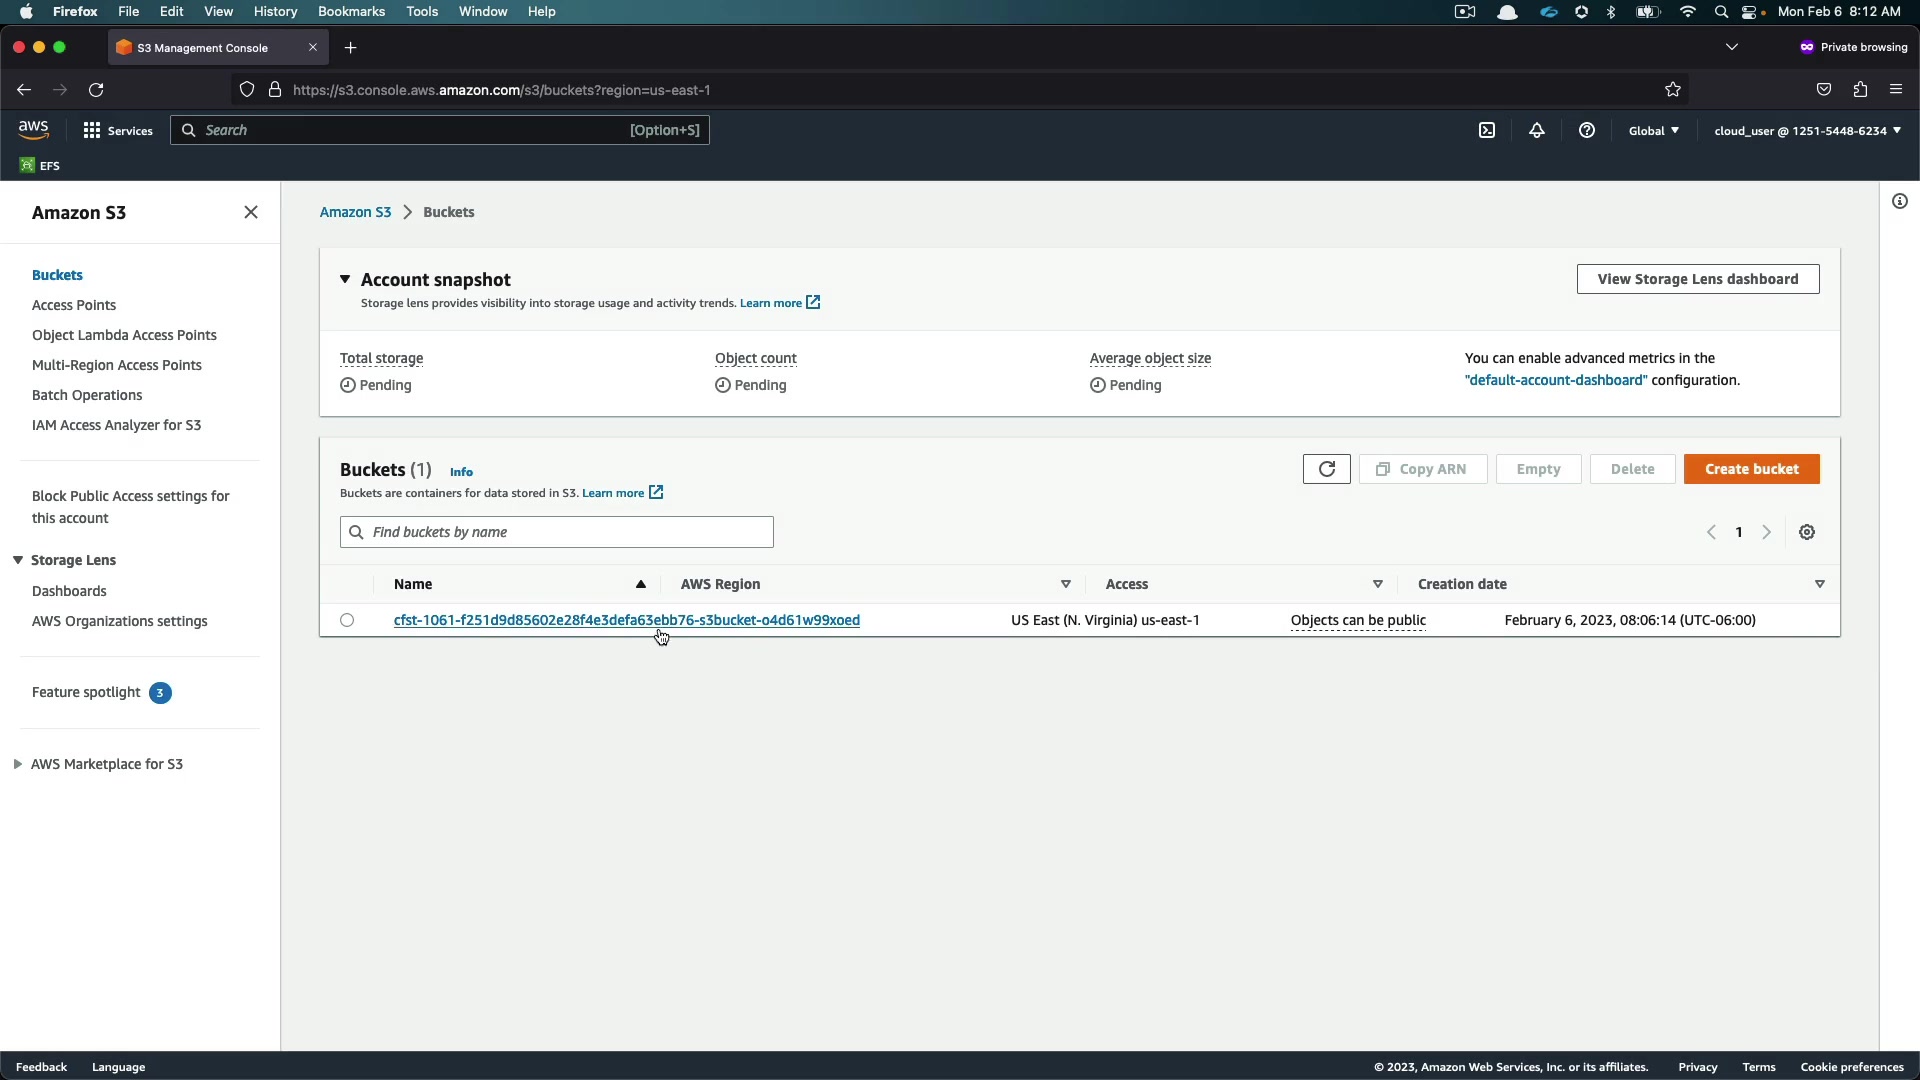The height and width of the screenshot is (1080, 1920).
Task: Go to Access Points in sidebar
Action: pos(74,305)
